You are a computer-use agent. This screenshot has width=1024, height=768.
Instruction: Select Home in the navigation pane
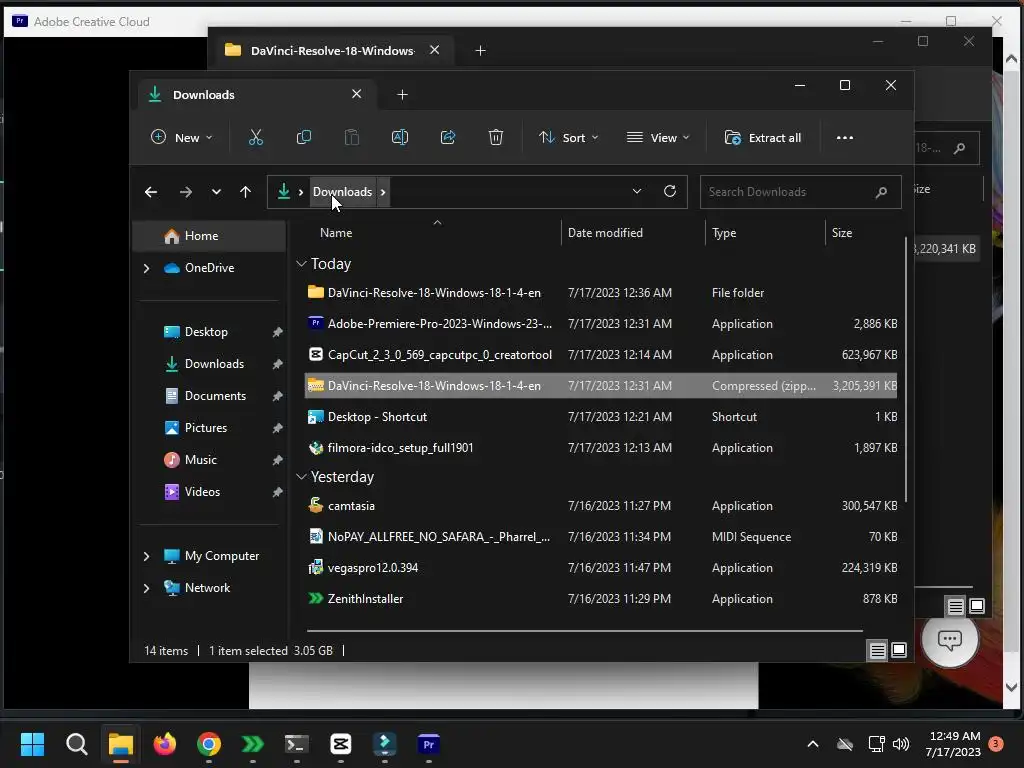pos(210,236)
